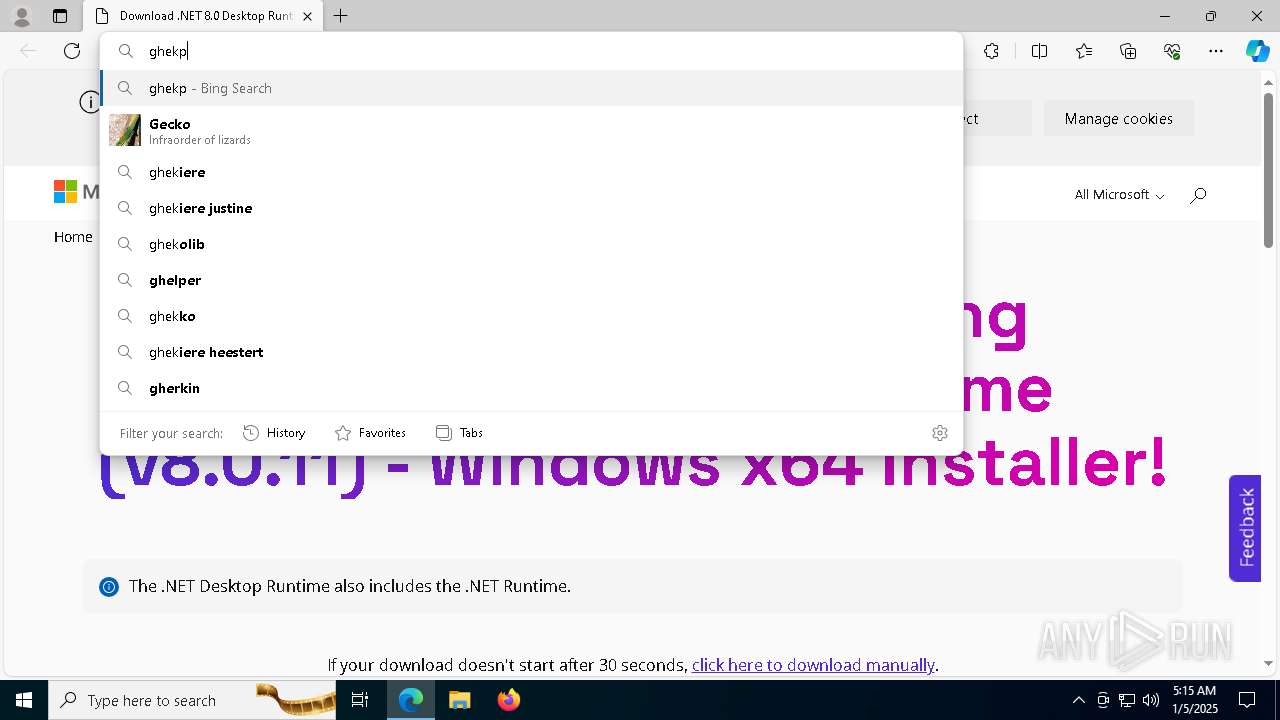
Task: Close the Download .NET 8.0 Desktop Runtime tab
Action: tap(307, 16)
